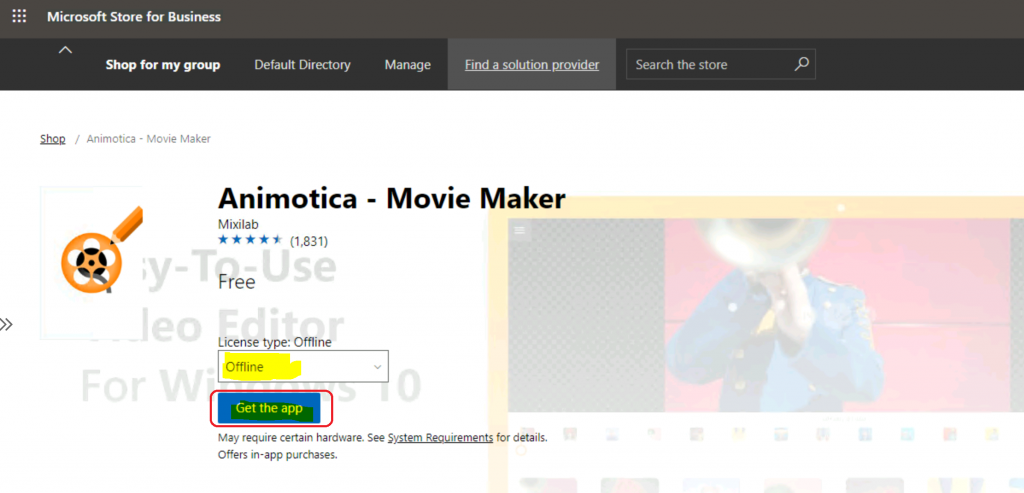
Task: Click the Animotica - Movie Maker heading
Action: click(x=391, y=198)
